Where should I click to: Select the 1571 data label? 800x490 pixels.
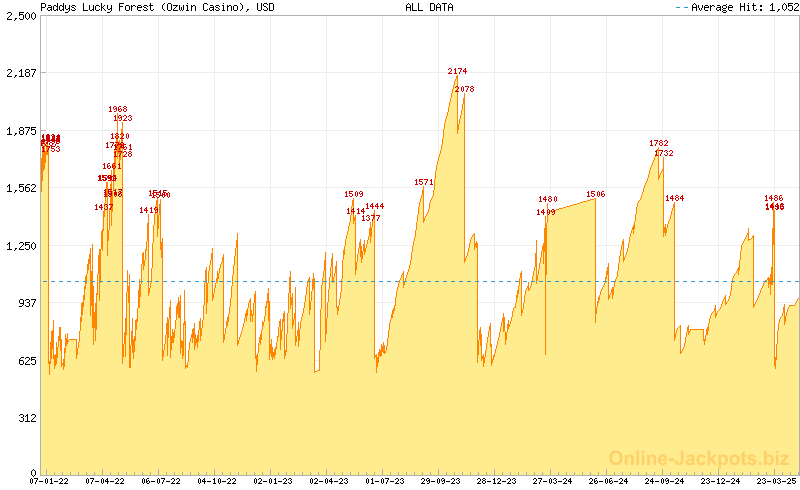point(424,182)
